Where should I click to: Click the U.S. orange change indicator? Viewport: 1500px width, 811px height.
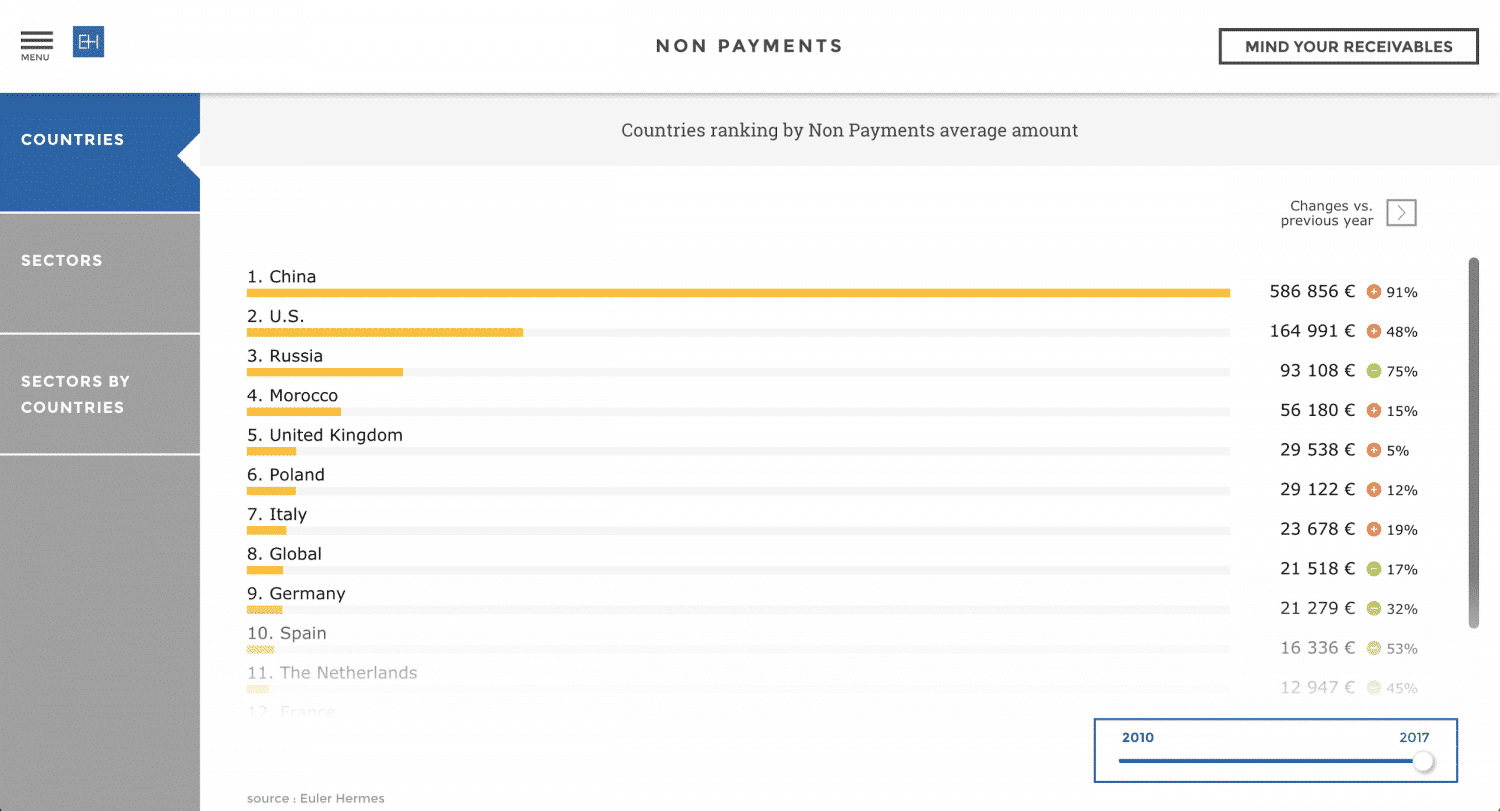point(1373,331)
